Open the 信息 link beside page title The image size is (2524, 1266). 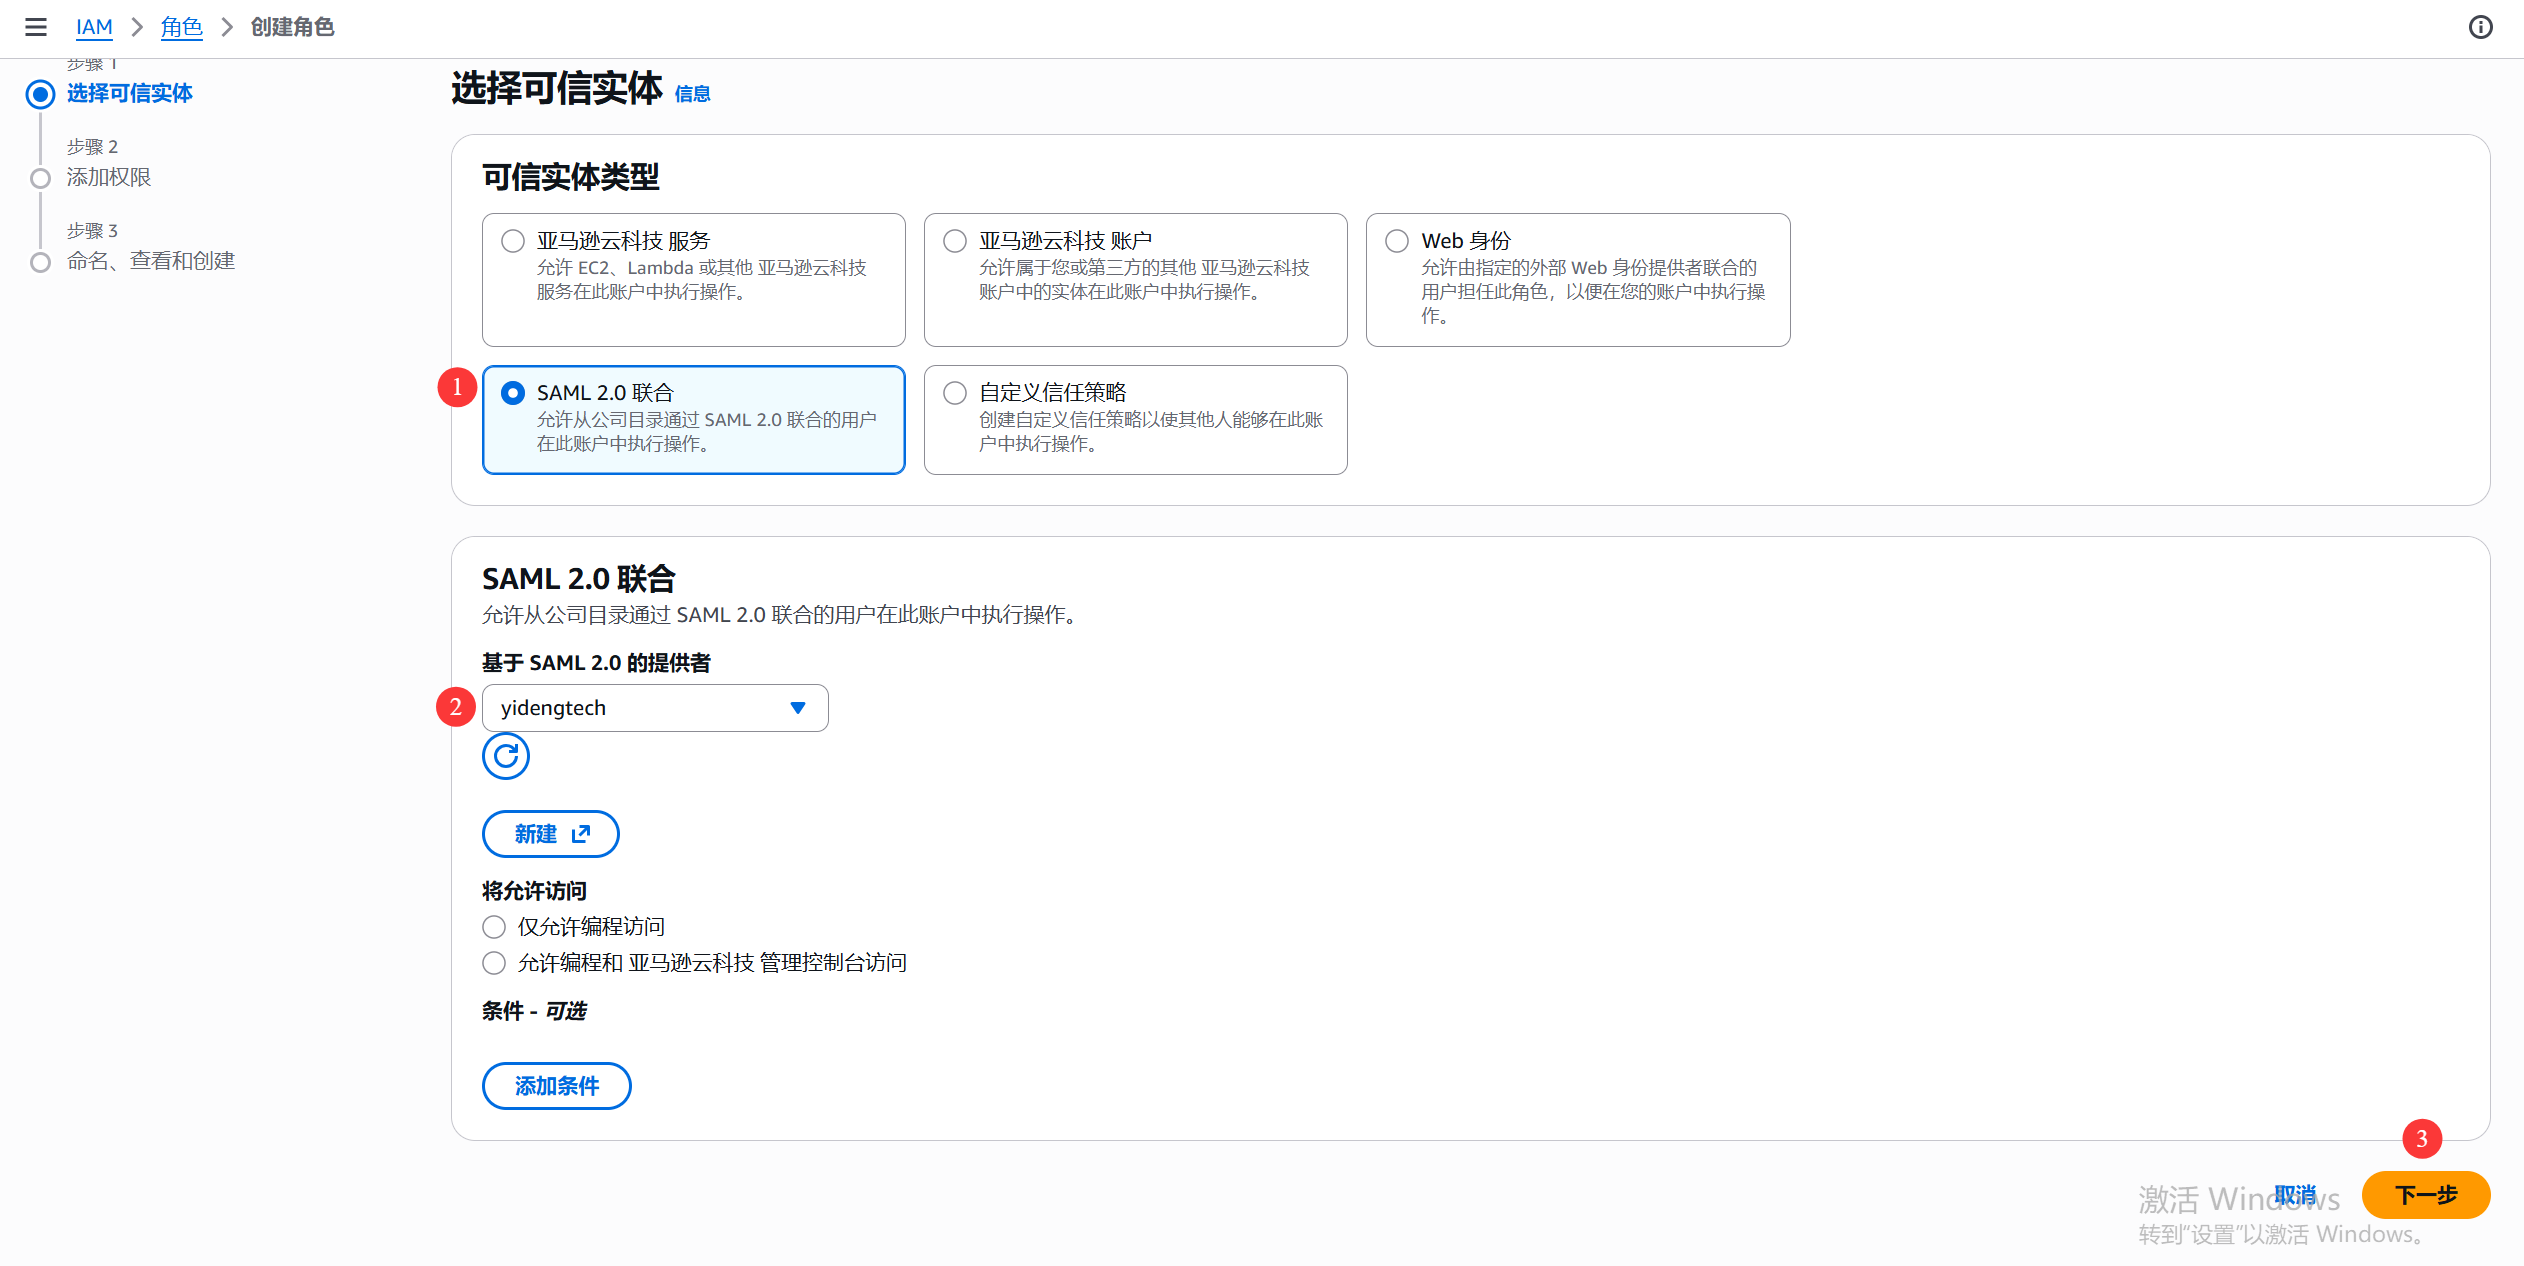[692, 94]
